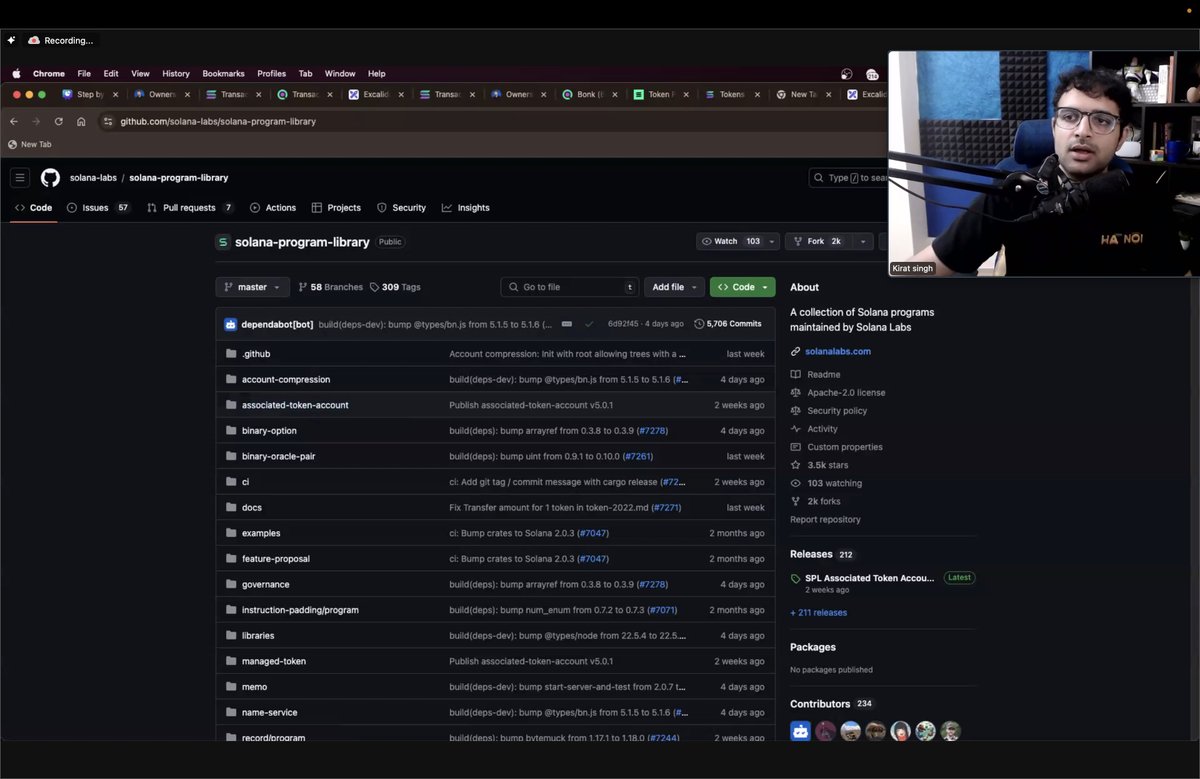
Task: Click first contributor avatar
Action: click(800, 731)
